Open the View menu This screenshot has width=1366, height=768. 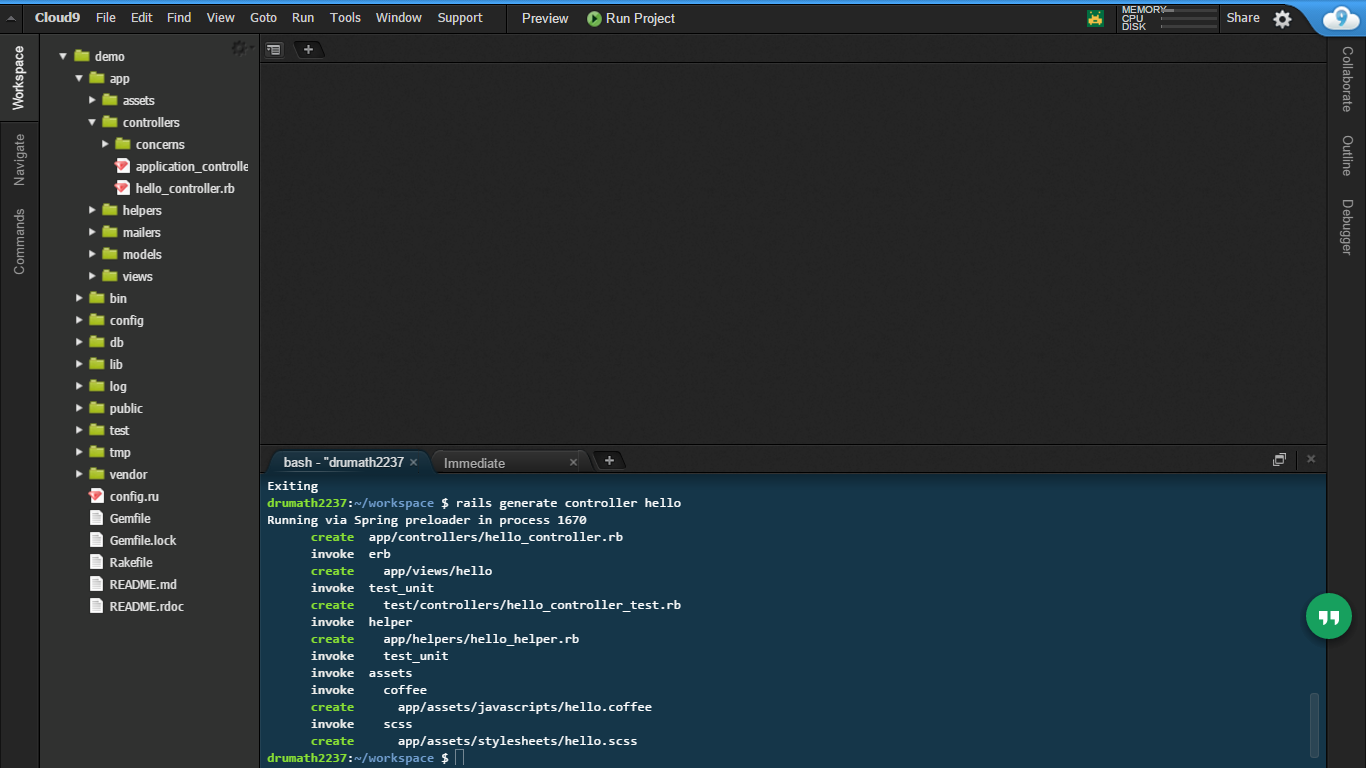[x=221, y=18]
